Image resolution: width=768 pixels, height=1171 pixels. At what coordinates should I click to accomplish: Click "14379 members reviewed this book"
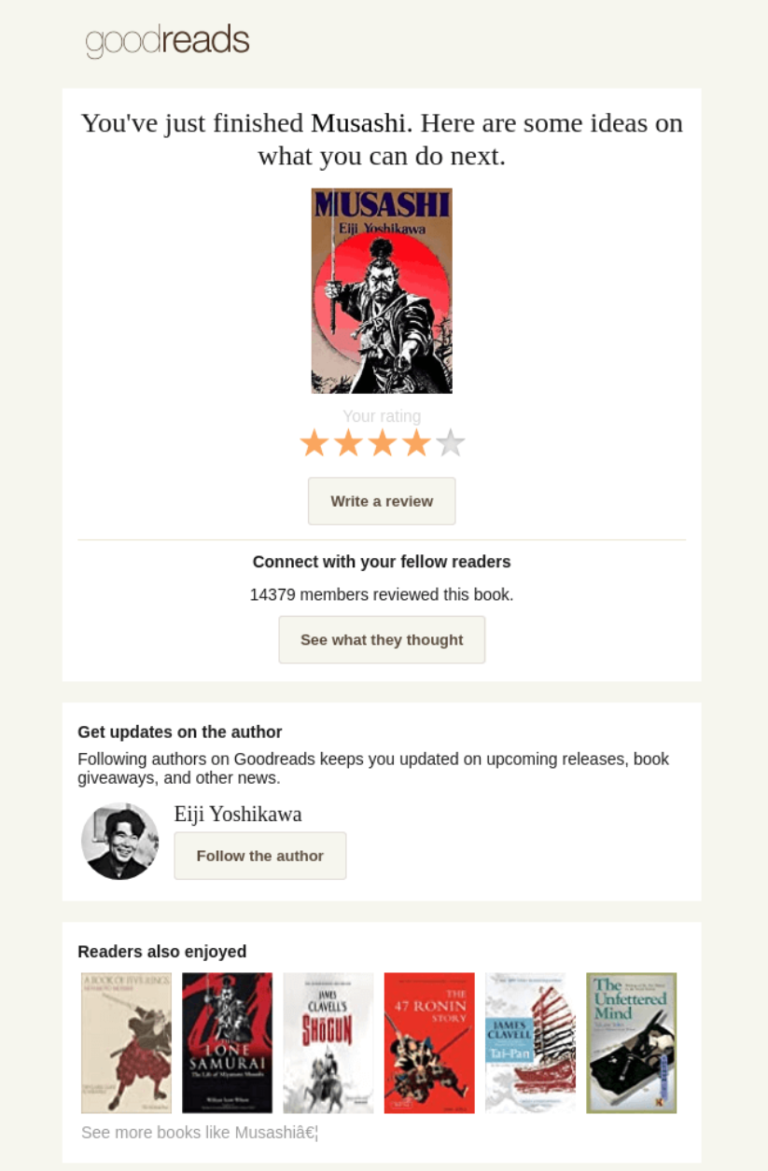(x=381, y=594)
